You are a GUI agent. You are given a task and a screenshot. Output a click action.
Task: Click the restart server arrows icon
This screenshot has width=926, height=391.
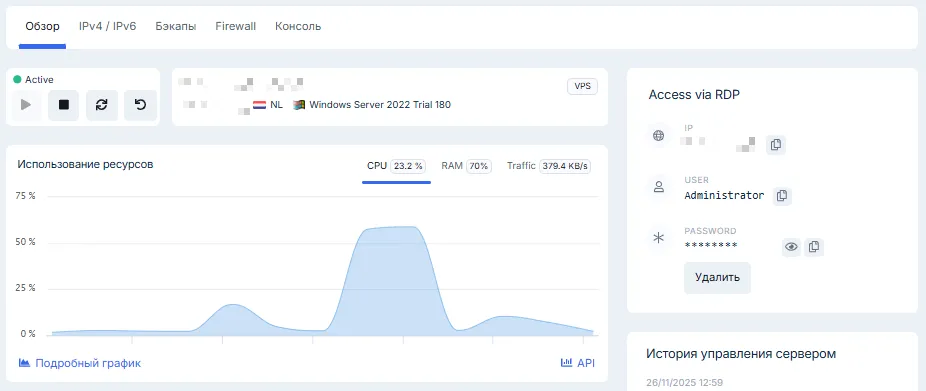click(x=102, y=105)
